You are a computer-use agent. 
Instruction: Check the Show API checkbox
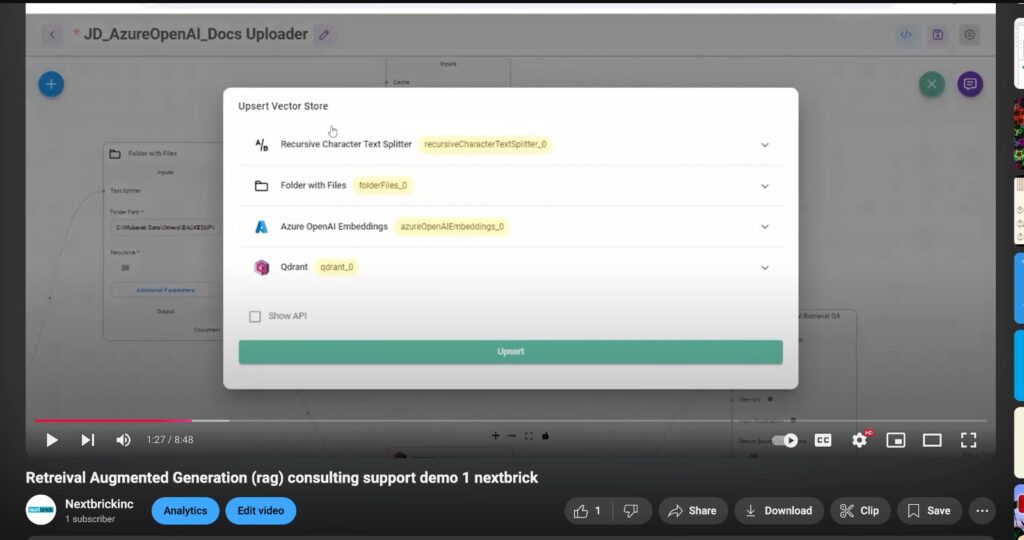(x=255, y=316)
